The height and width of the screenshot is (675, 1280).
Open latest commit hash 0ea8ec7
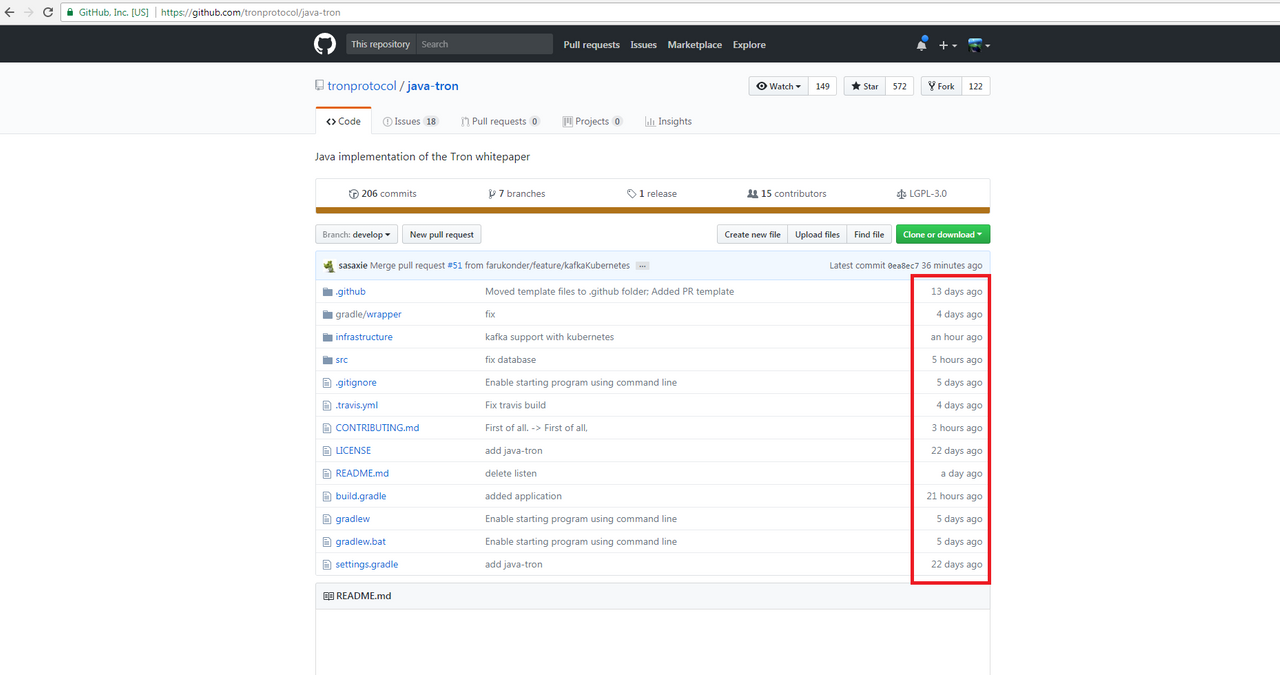click(903, 266)
